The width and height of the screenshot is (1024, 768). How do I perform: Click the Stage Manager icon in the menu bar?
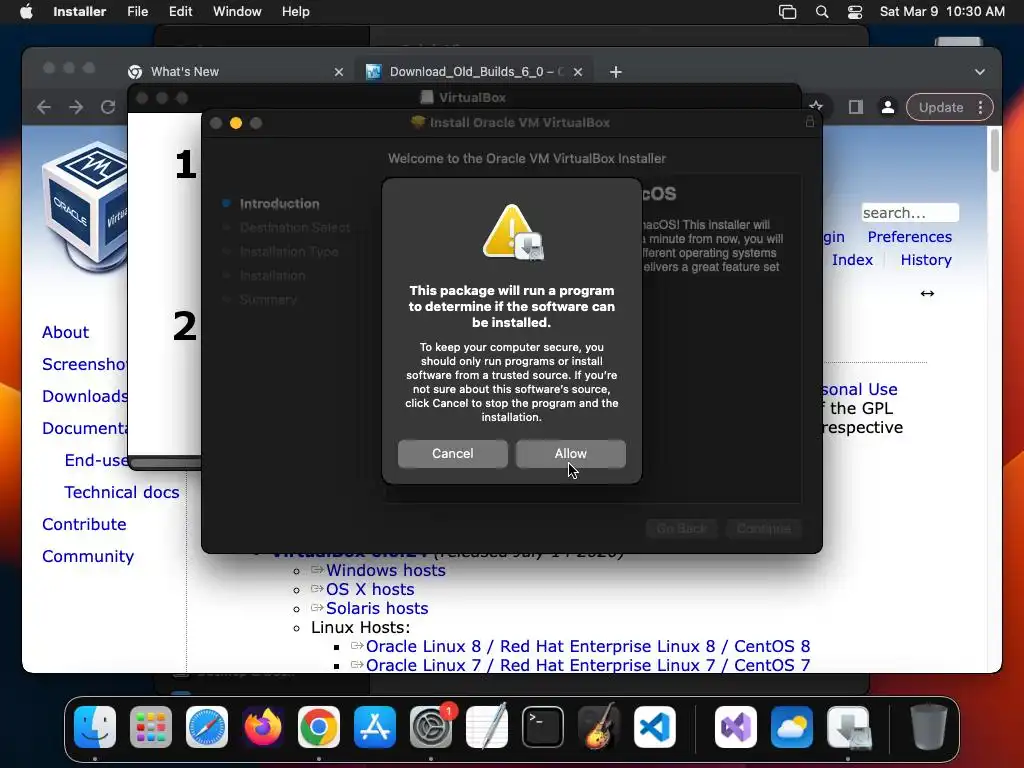(x=788, y=12)
